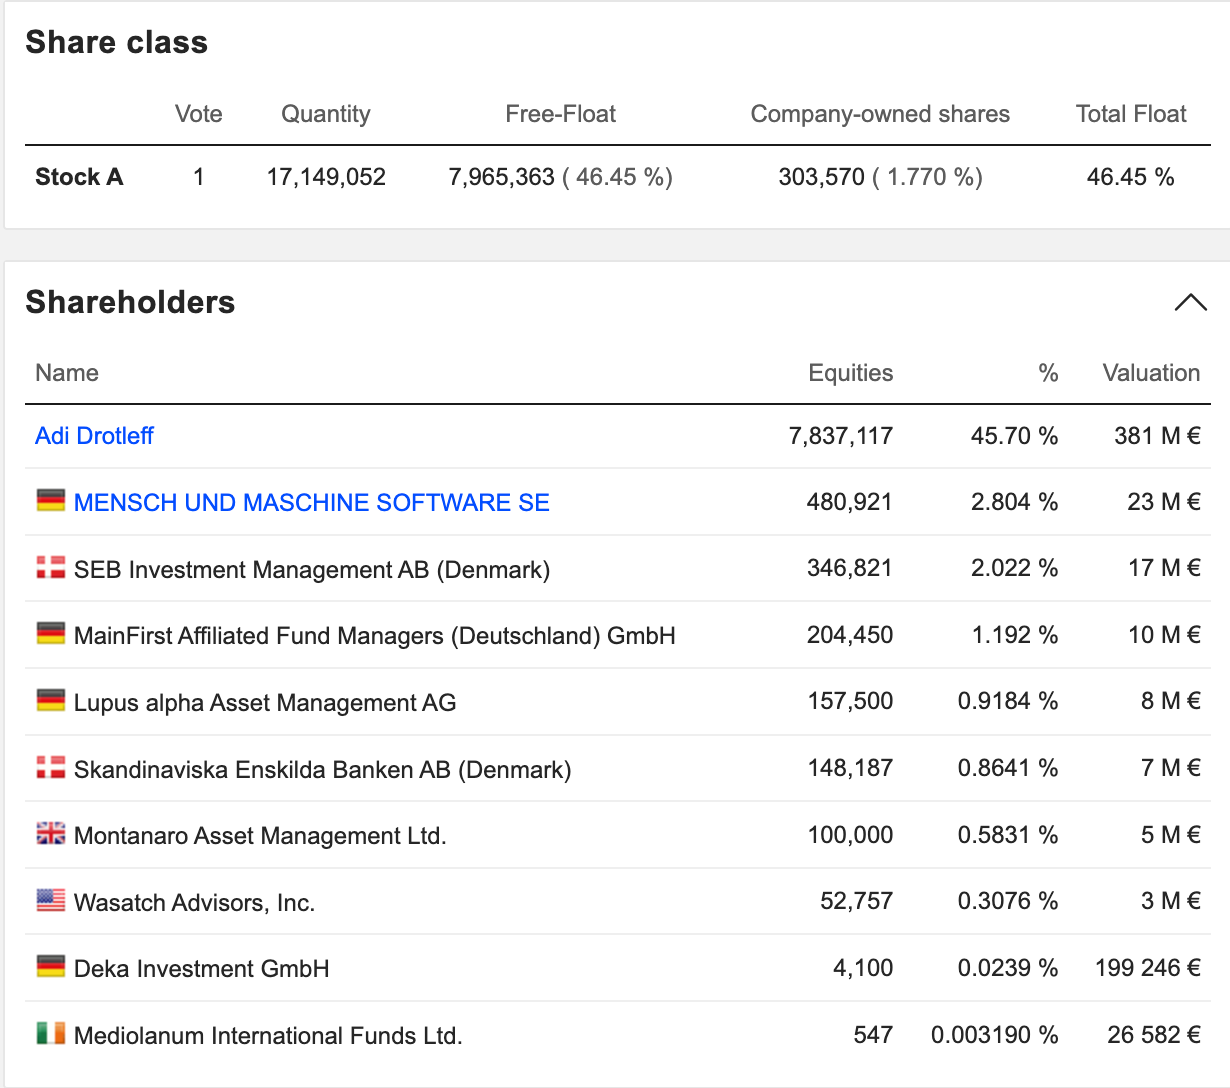Click the Quantity column header
This screenshot has width=1230, height=1088.
[326, 114]
